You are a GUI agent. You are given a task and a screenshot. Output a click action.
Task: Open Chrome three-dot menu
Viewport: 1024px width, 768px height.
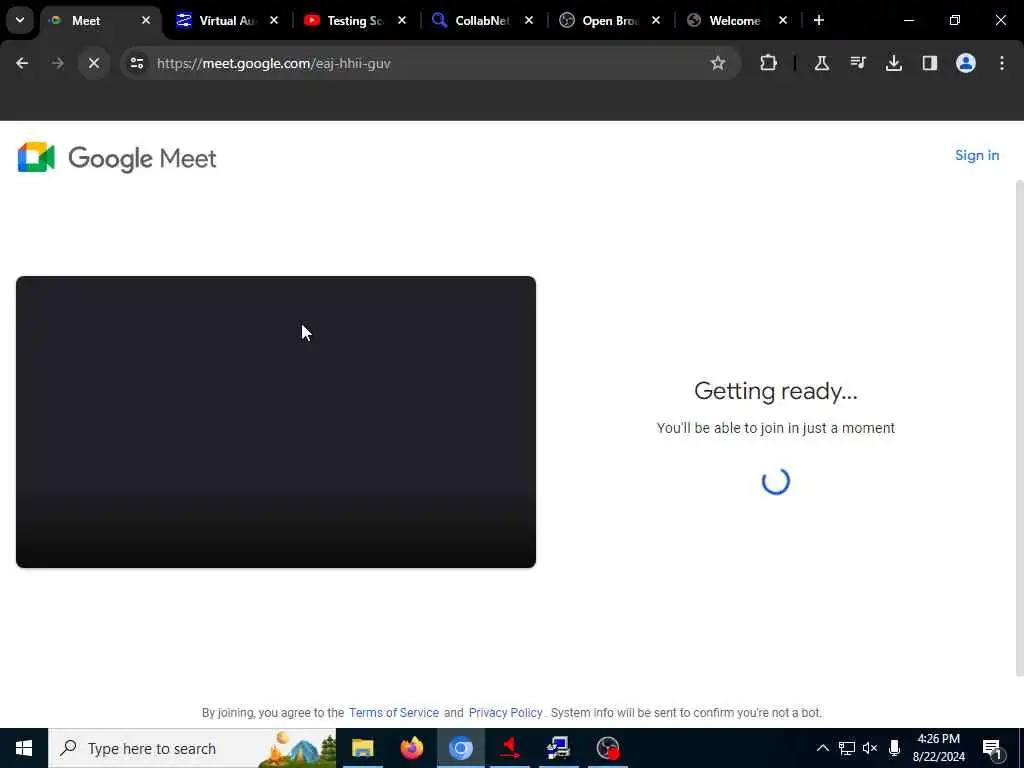point(1002,63)
